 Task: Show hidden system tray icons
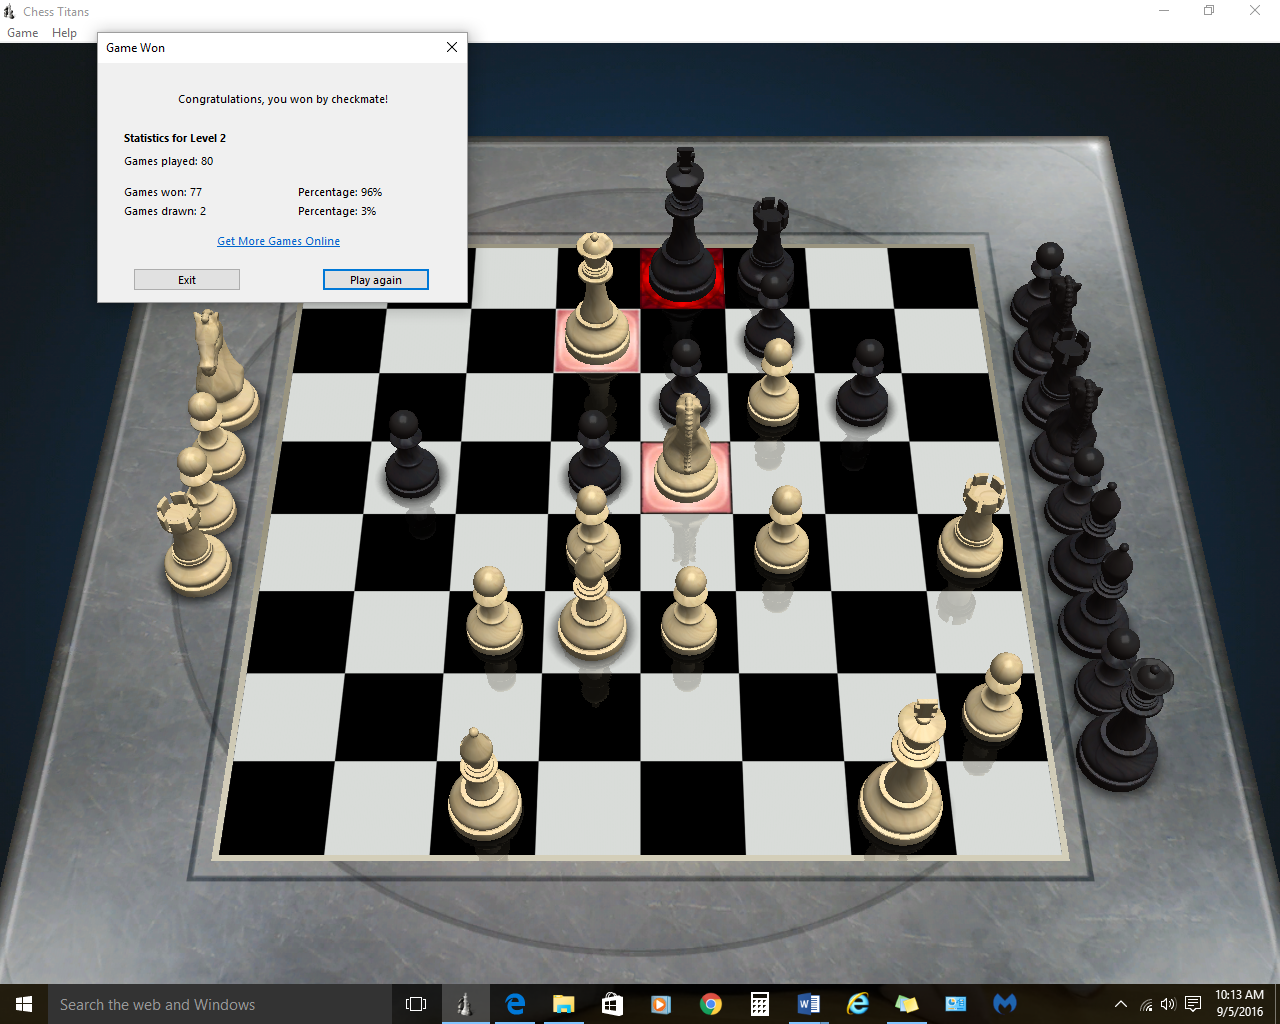pos(1121,1004)
